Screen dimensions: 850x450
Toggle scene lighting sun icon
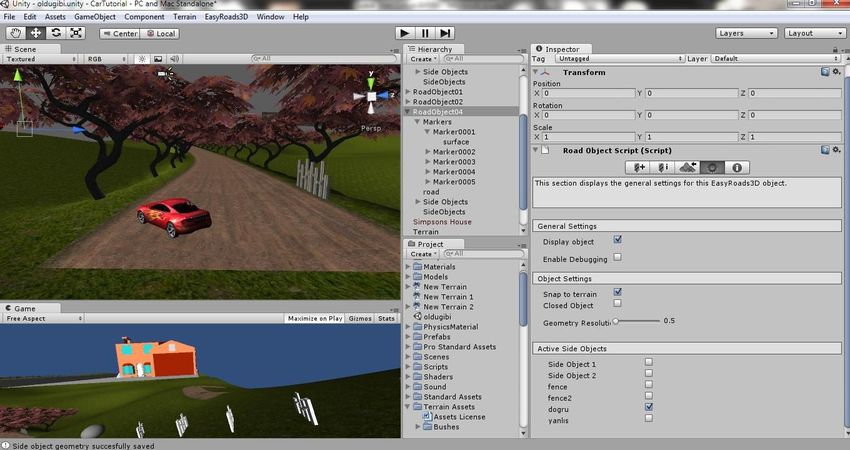[142, 59]
